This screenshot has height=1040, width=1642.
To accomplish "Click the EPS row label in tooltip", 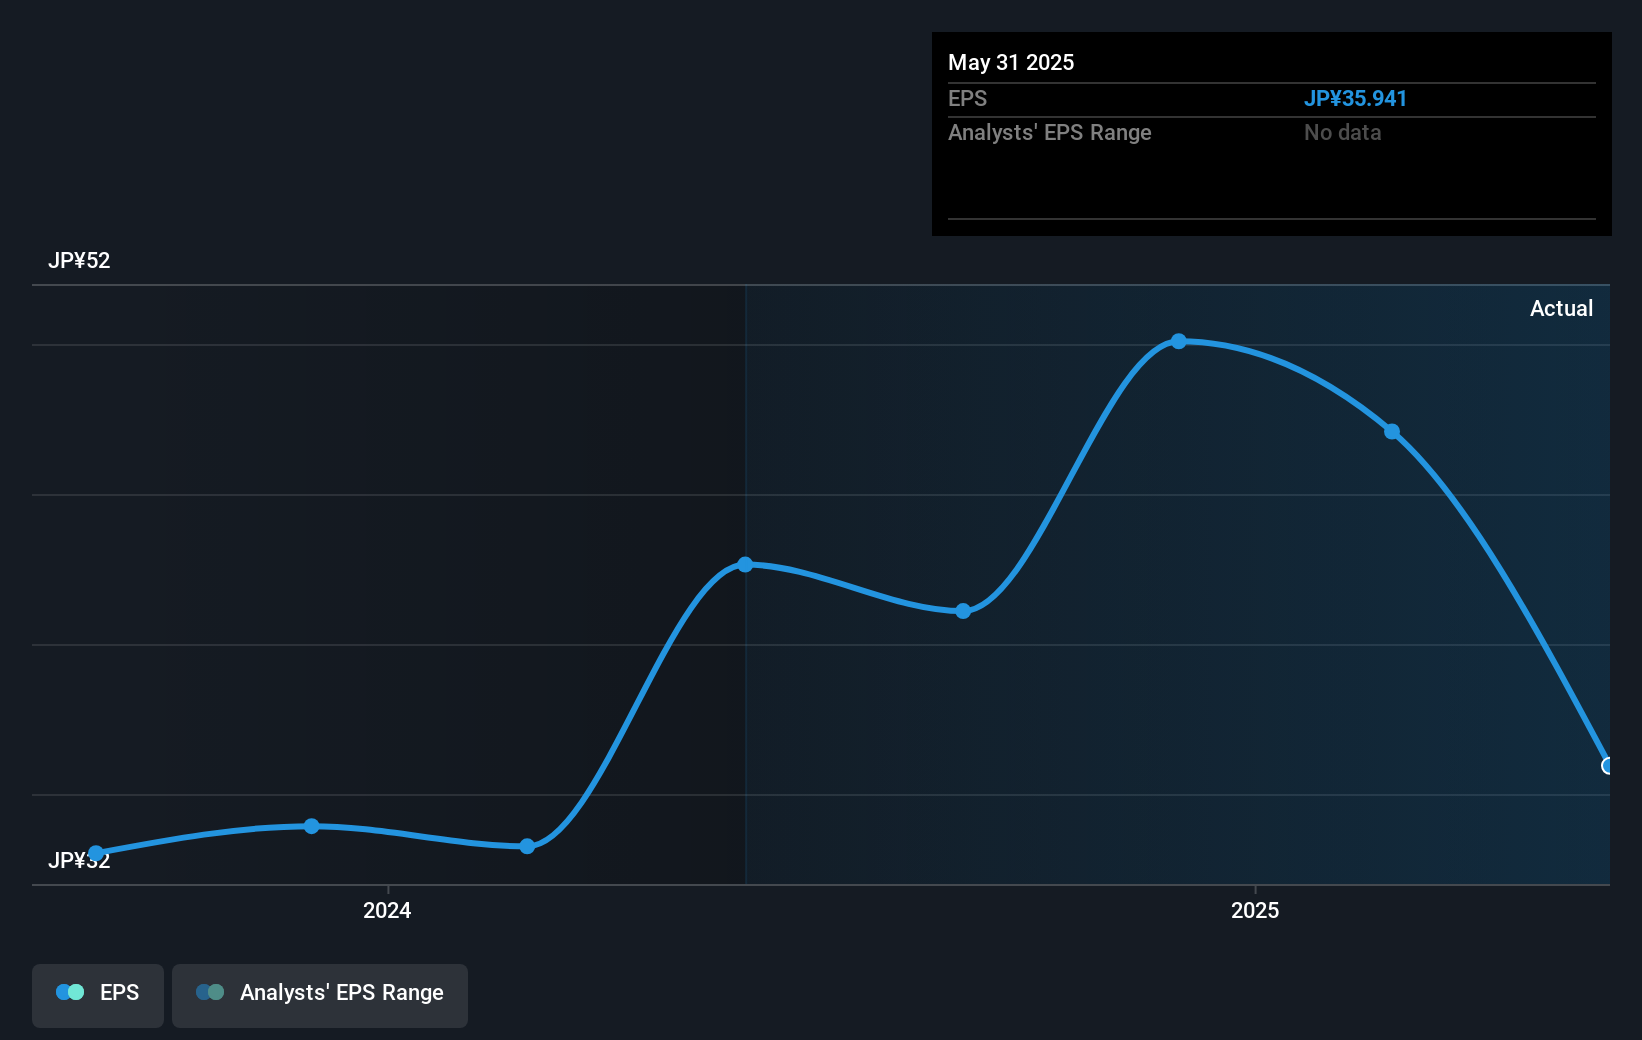I will pos(967,99).
